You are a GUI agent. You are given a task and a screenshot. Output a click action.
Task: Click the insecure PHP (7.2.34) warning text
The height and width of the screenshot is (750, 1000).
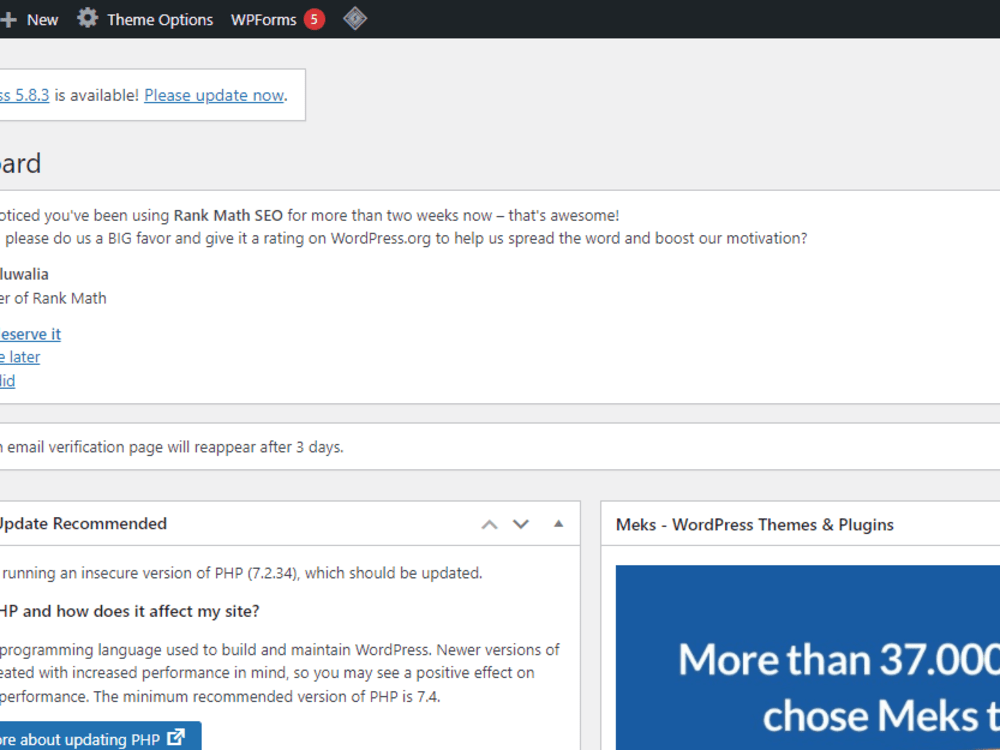pos(241,573)
